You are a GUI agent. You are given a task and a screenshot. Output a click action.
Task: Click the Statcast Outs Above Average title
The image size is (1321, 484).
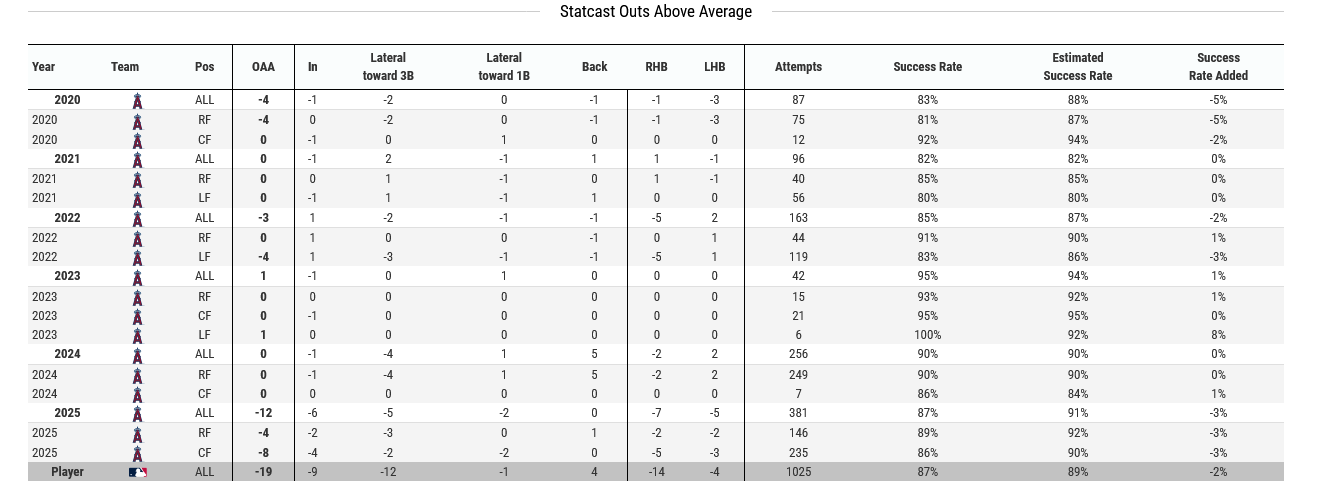(655, 12)
